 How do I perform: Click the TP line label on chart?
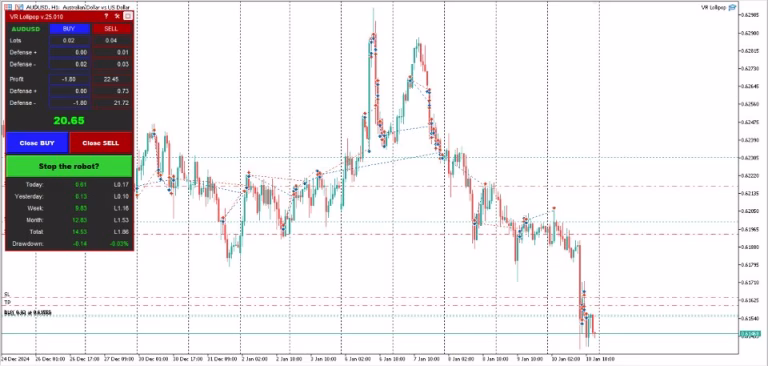coord(7,302)
